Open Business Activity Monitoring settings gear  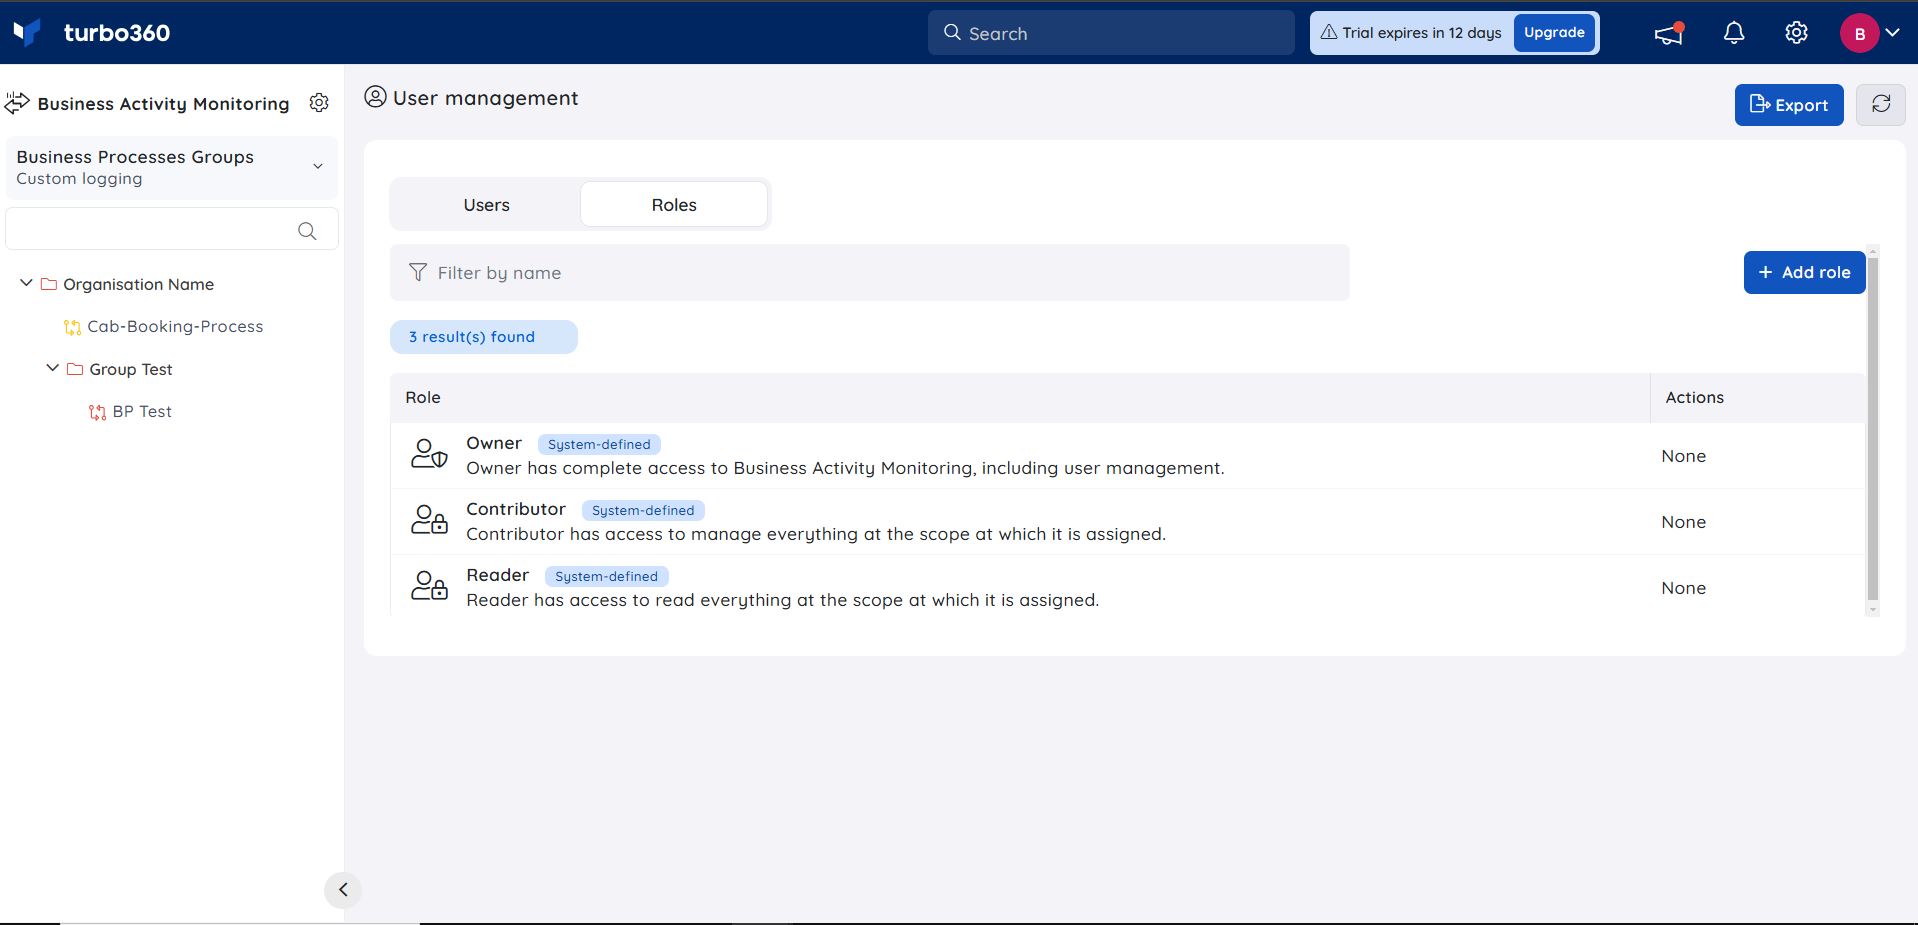[x=319, y=103]
